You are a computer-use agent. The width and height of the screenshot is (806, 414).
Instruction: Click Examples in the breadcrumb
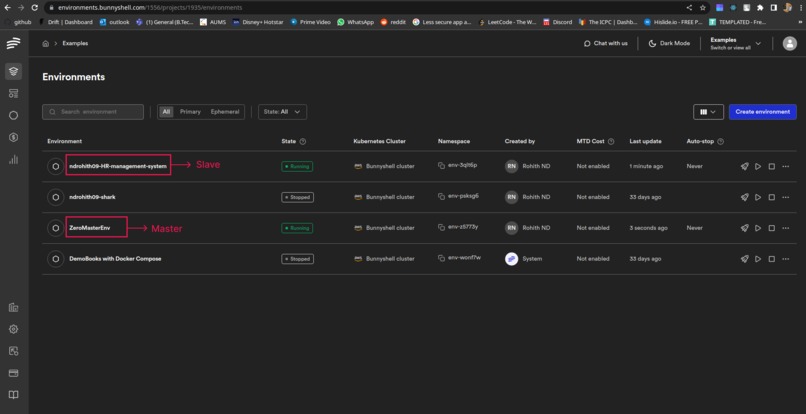click(x=75, y=44)
